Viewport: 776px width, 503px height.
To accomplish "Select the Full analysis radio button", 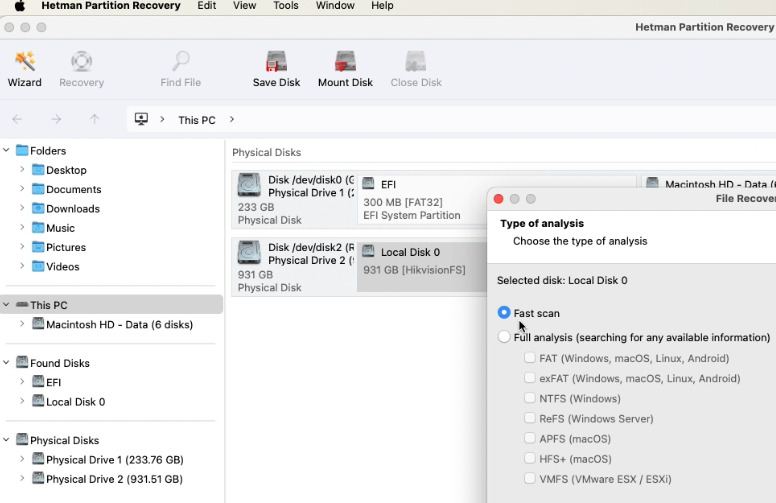I will [504, 337].
